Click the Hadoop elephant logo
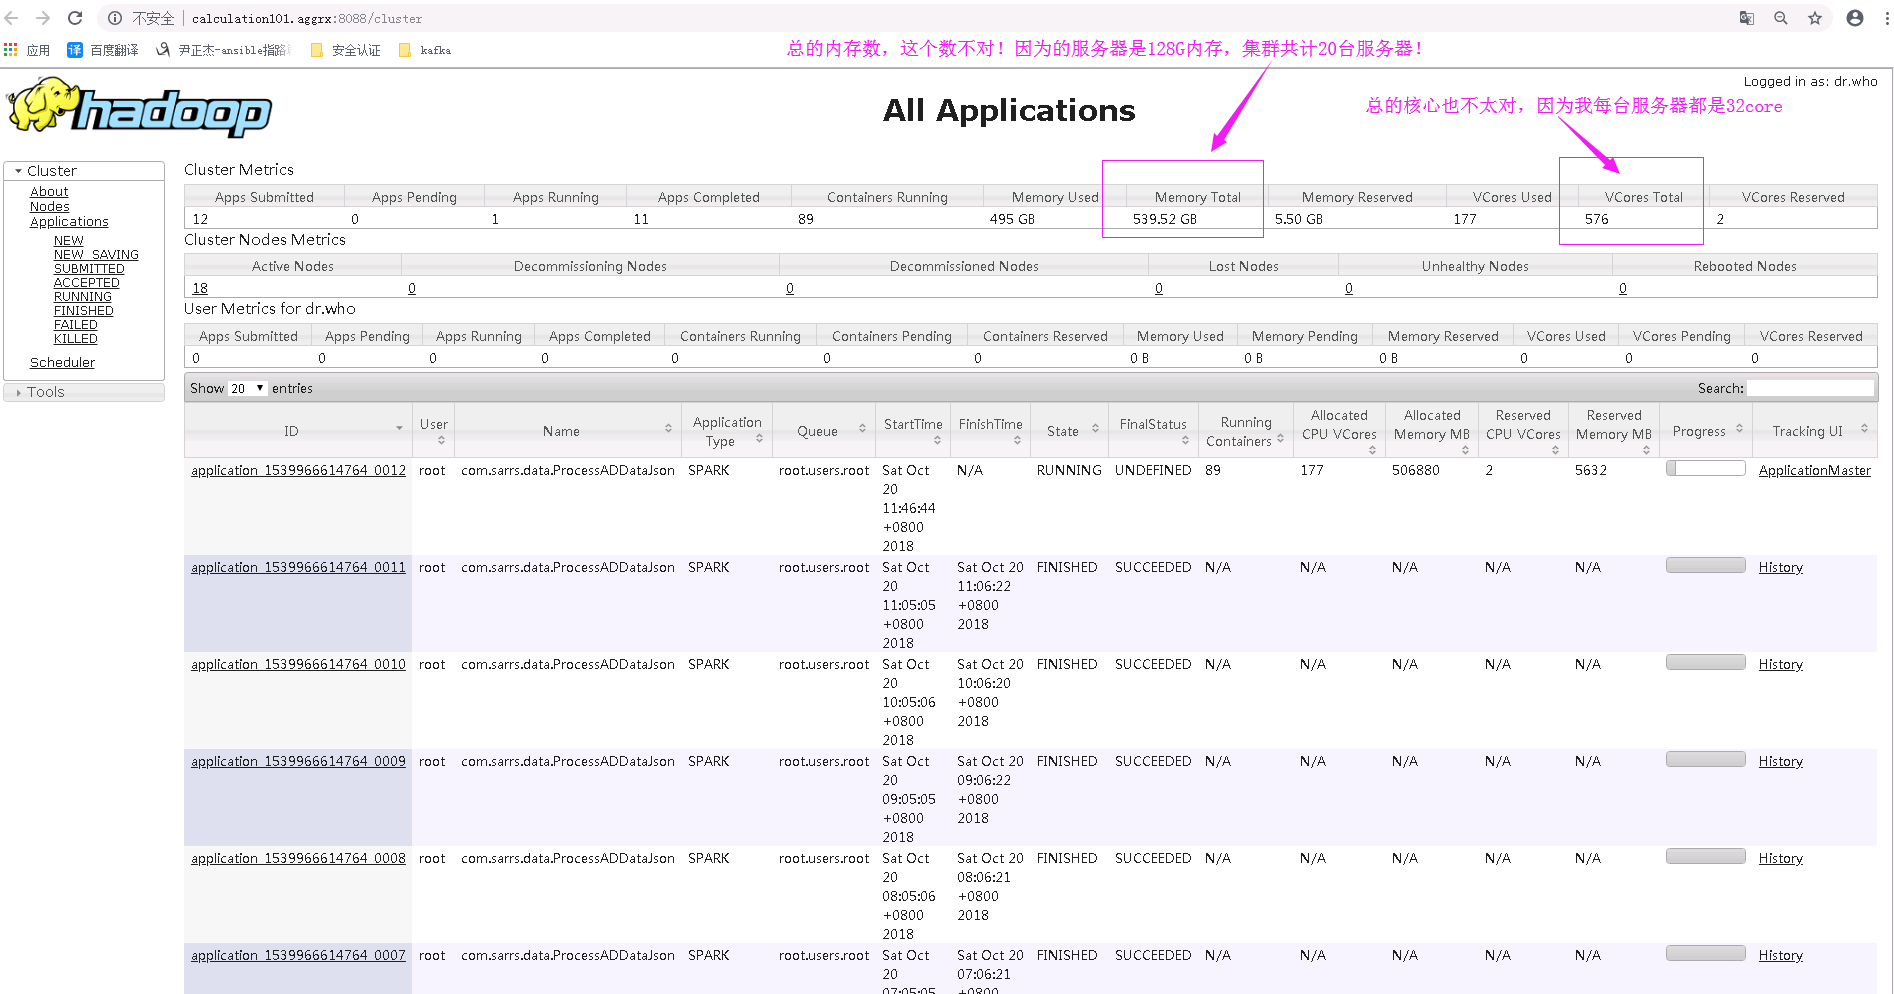Image resolution: width=1894 pixels, height=994 pixels. (x=140, y=107)
